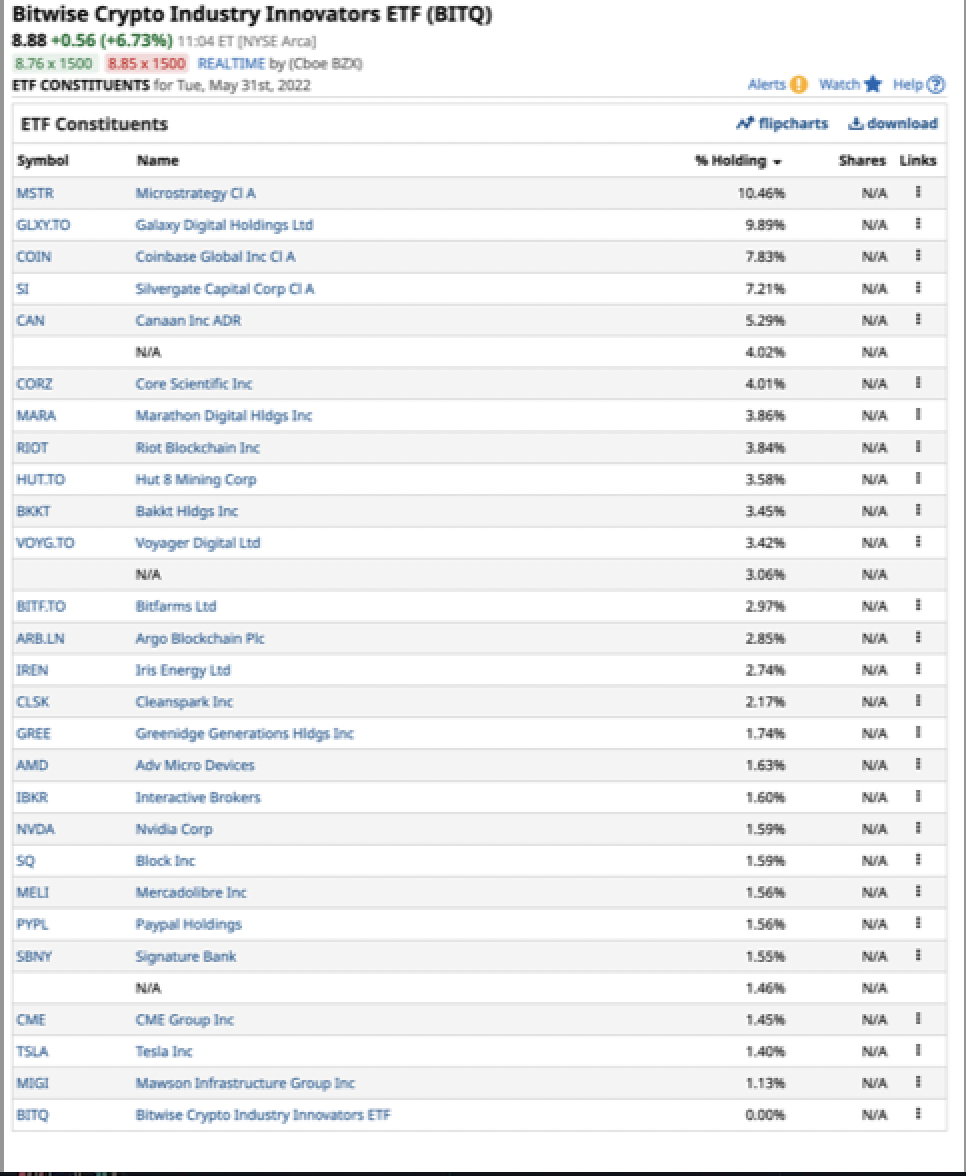966x1176 pixels.
Task: Open links menu for BITF.TO row
Action: (918, 605)
